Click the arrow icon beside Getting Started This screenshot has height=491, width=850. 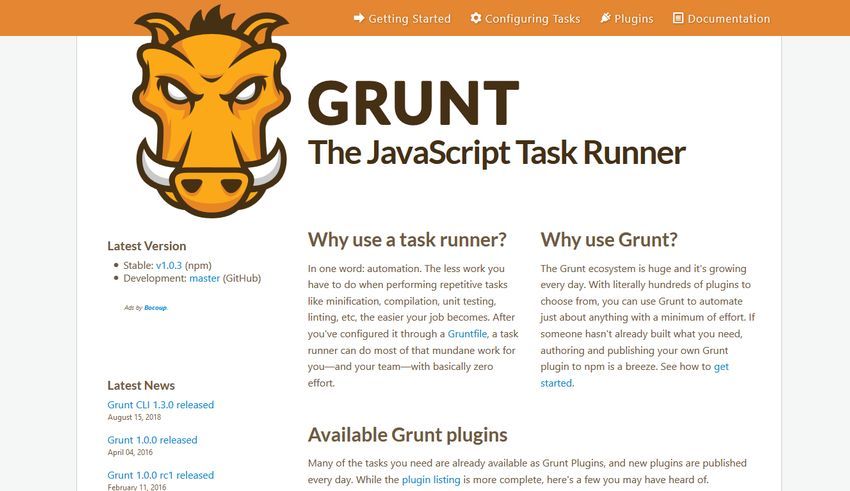359,18
